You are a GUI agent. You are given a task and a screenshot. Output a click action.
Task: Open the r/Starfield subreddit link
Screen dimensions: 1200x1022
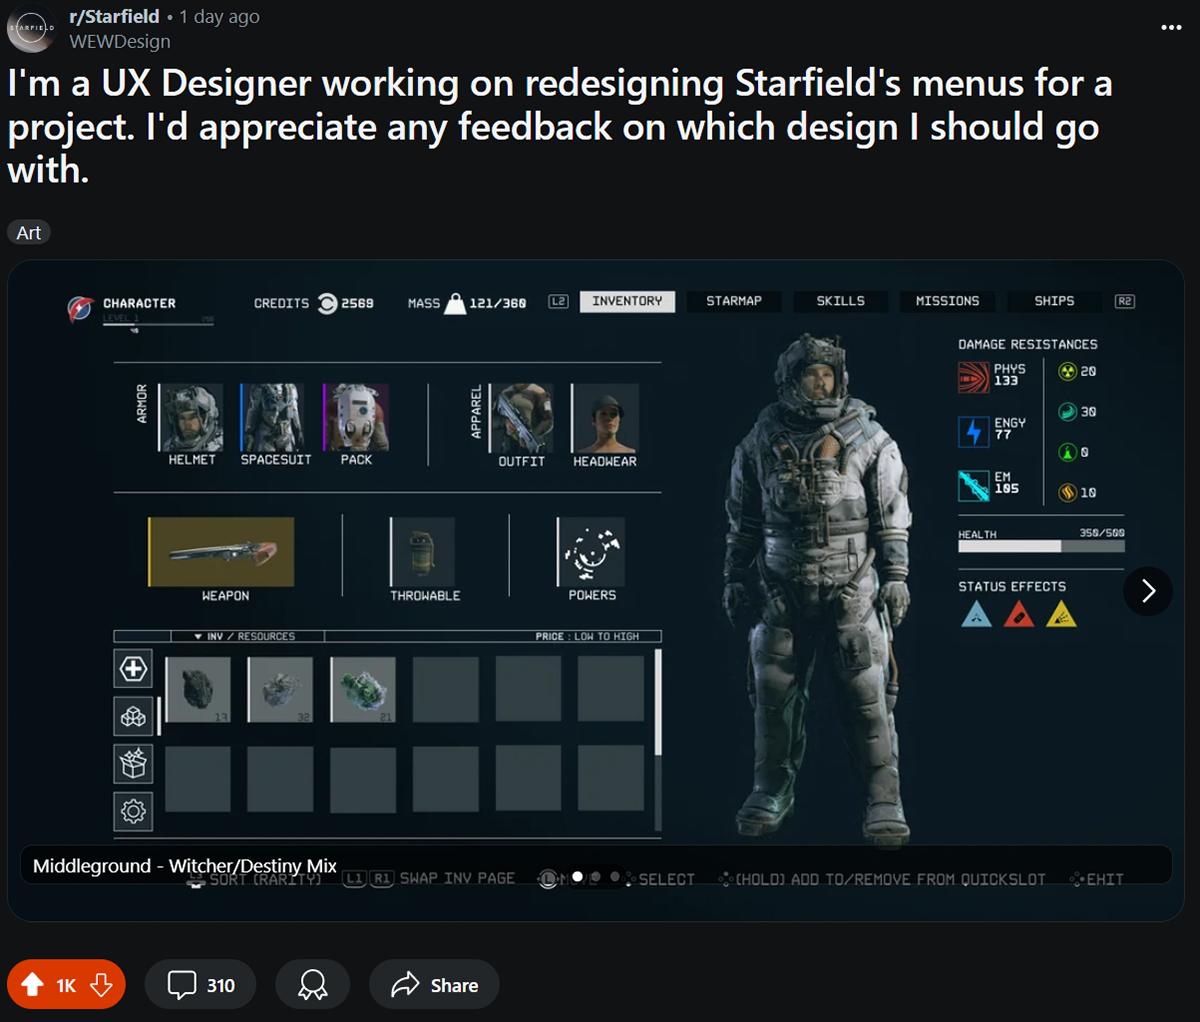[x=114, y=16]
